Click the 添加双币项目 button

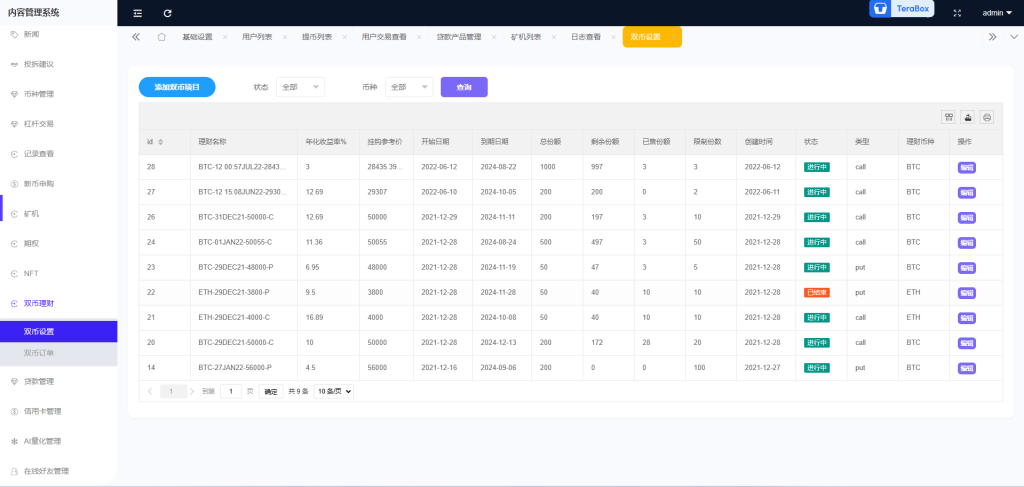177,87
